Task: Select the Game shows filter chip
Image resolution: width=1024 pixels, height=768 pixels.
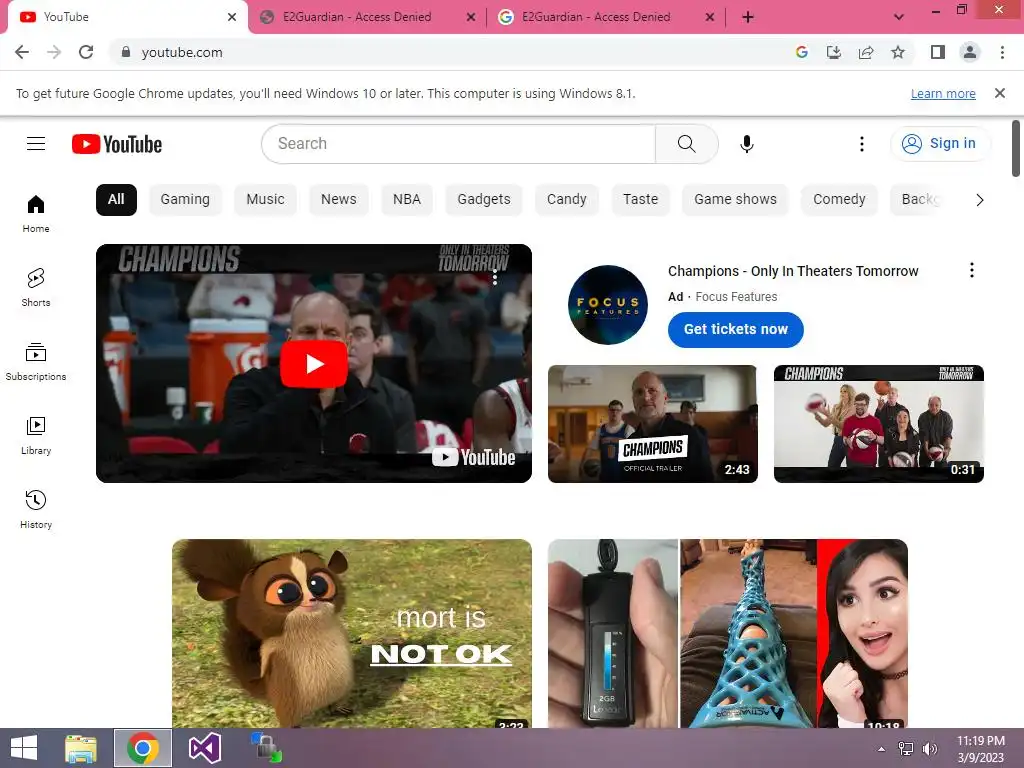Action: (735, 200)
